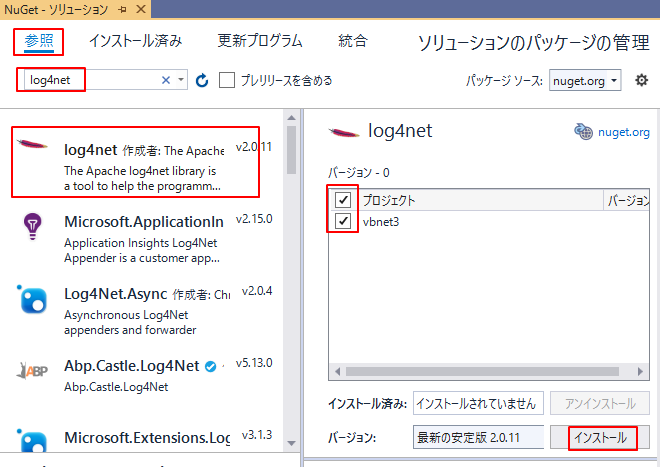Image resolution: width=660 pixels, height=467 pixels.
Task: Click v5.13.0 version of Abp.Castle.Log4Net
Action: [254, 363]
